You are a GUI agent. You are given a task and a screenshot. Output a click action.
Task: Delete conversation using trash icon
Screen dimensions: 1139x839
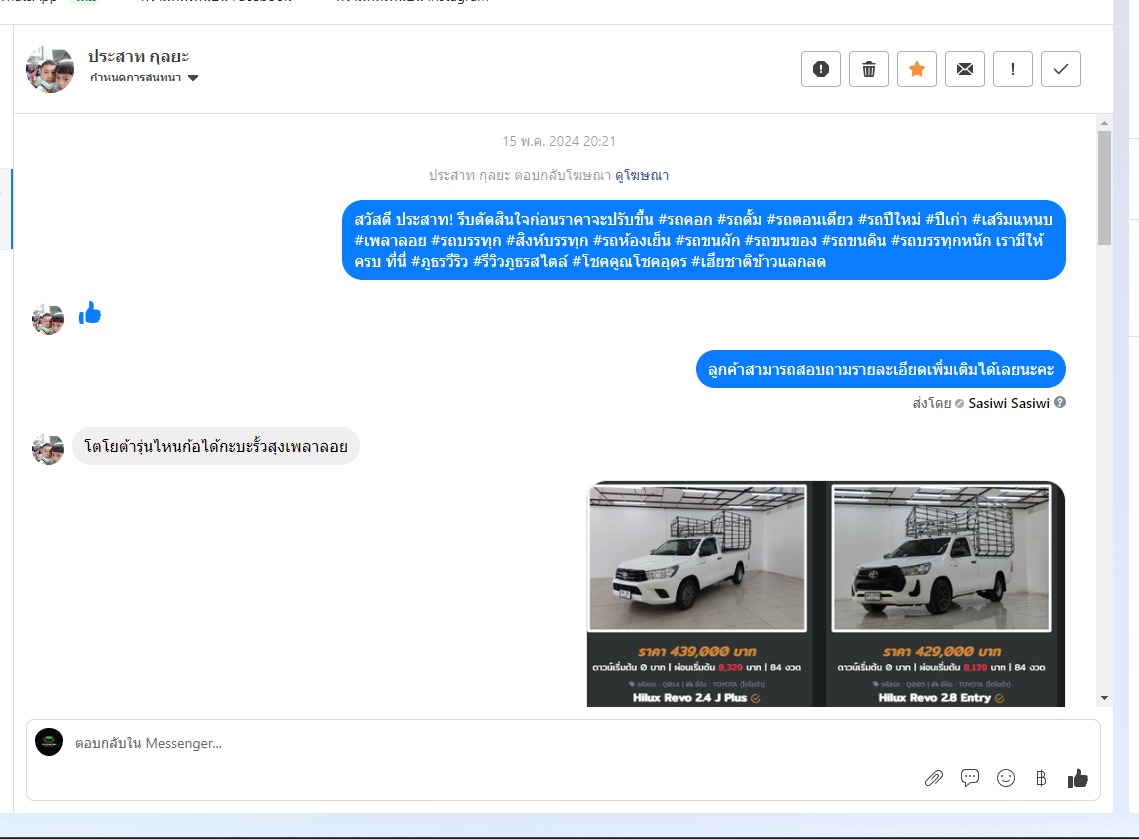click(869, 69)
